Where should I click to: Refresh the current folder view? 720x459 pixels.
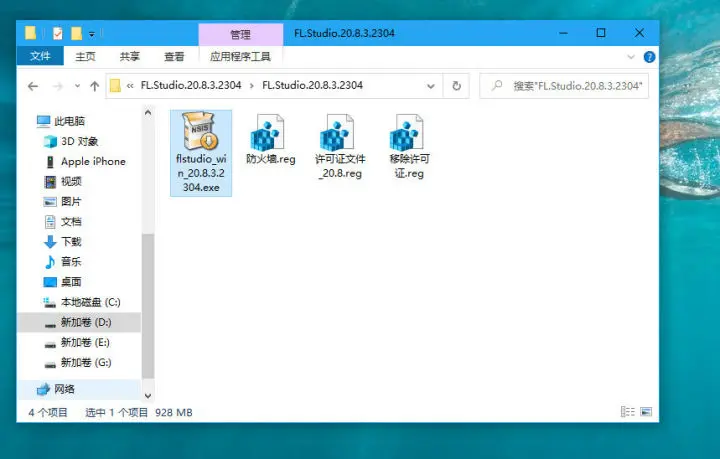coord(456,86)
